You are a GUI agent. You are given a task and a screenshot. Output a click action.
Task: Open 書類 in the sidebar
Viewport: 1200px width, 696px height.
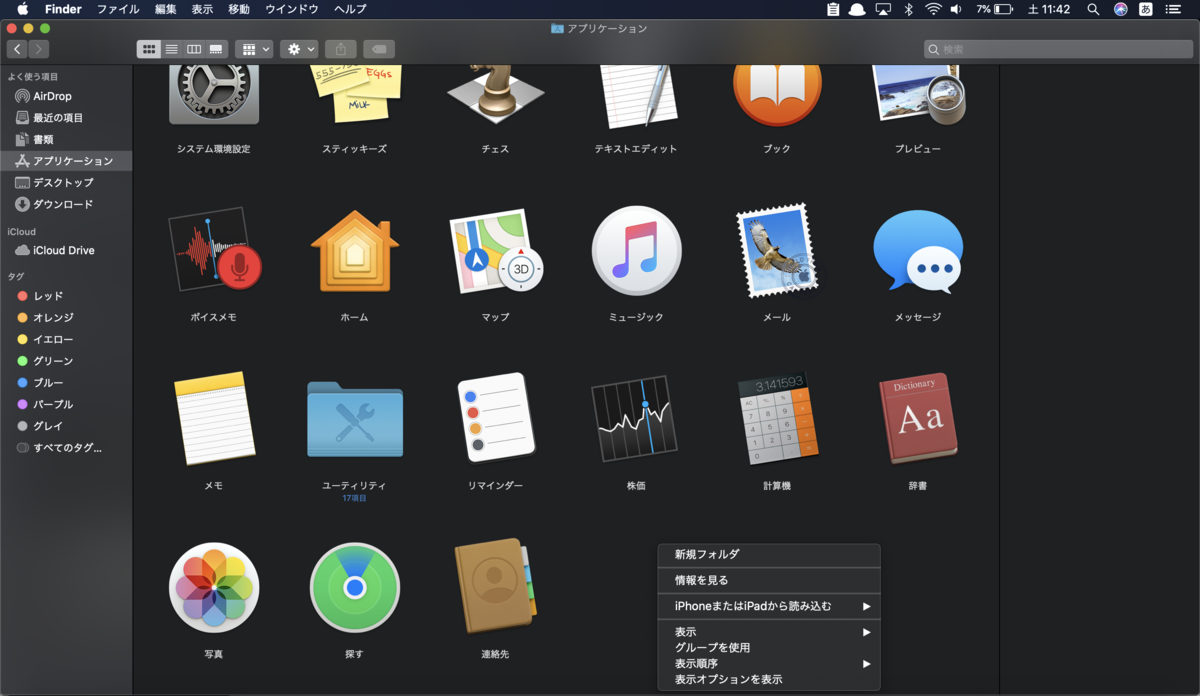tap(66, 139)
